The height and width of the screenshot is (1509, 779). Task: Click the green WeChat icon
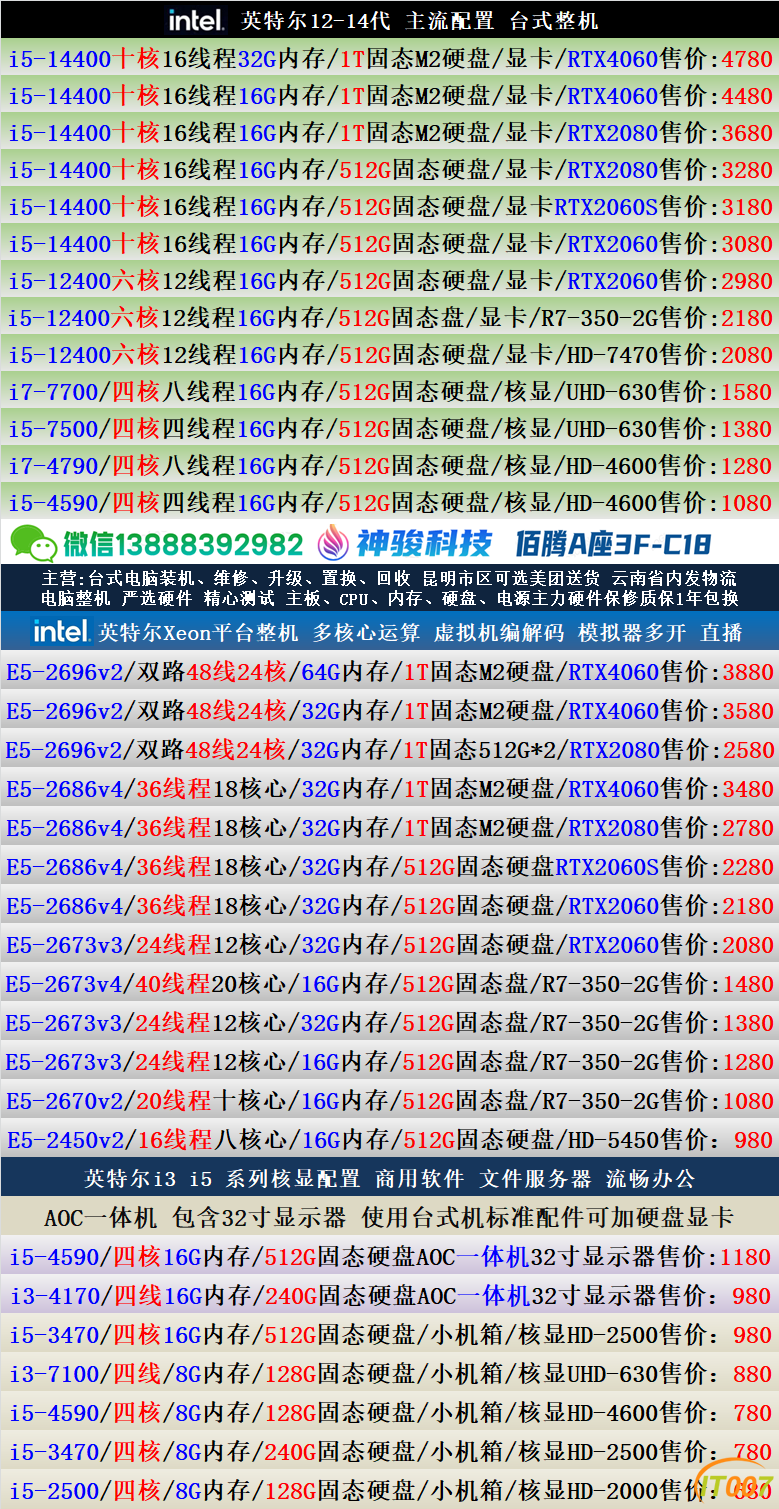pyautogui.click(x=33, y=543)
